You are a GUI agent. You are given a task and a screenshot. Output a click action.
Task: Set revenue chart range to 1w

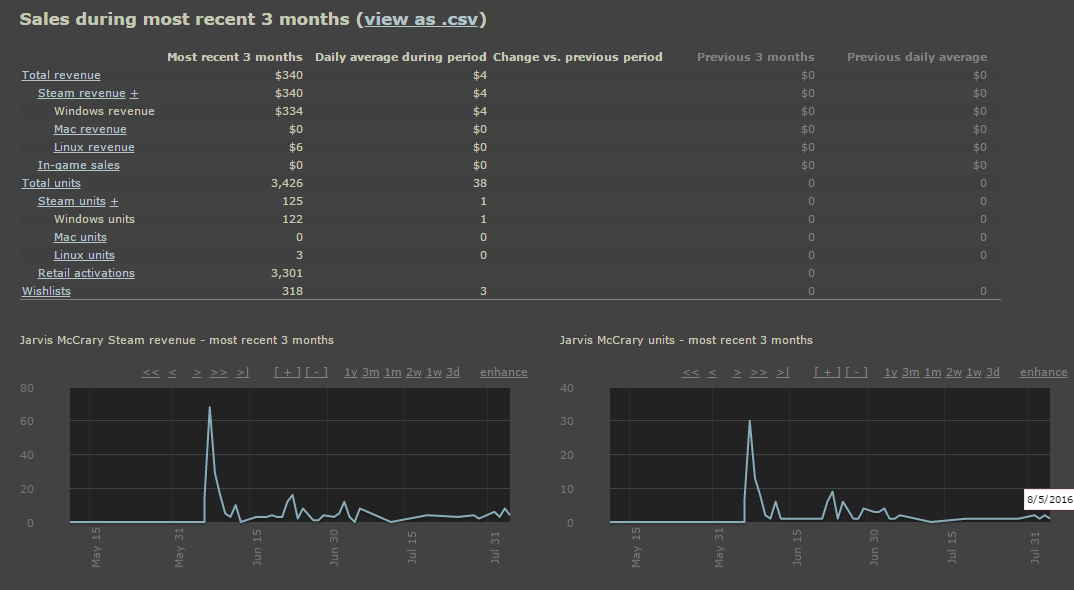[x=434, y=372]
